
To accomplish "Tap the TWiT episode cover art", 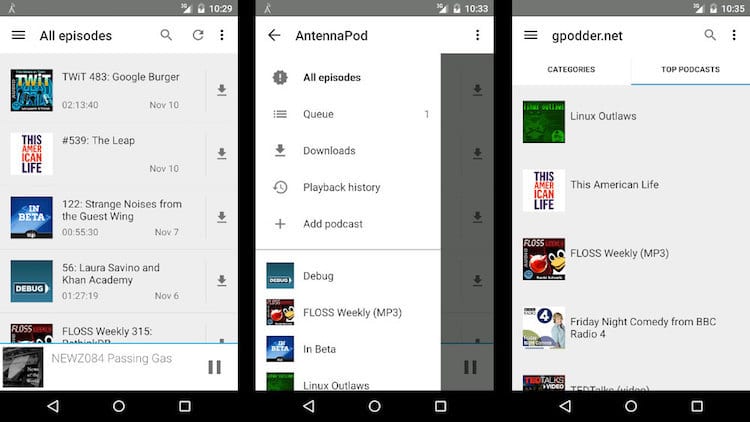I will click(x=32, y=90).
